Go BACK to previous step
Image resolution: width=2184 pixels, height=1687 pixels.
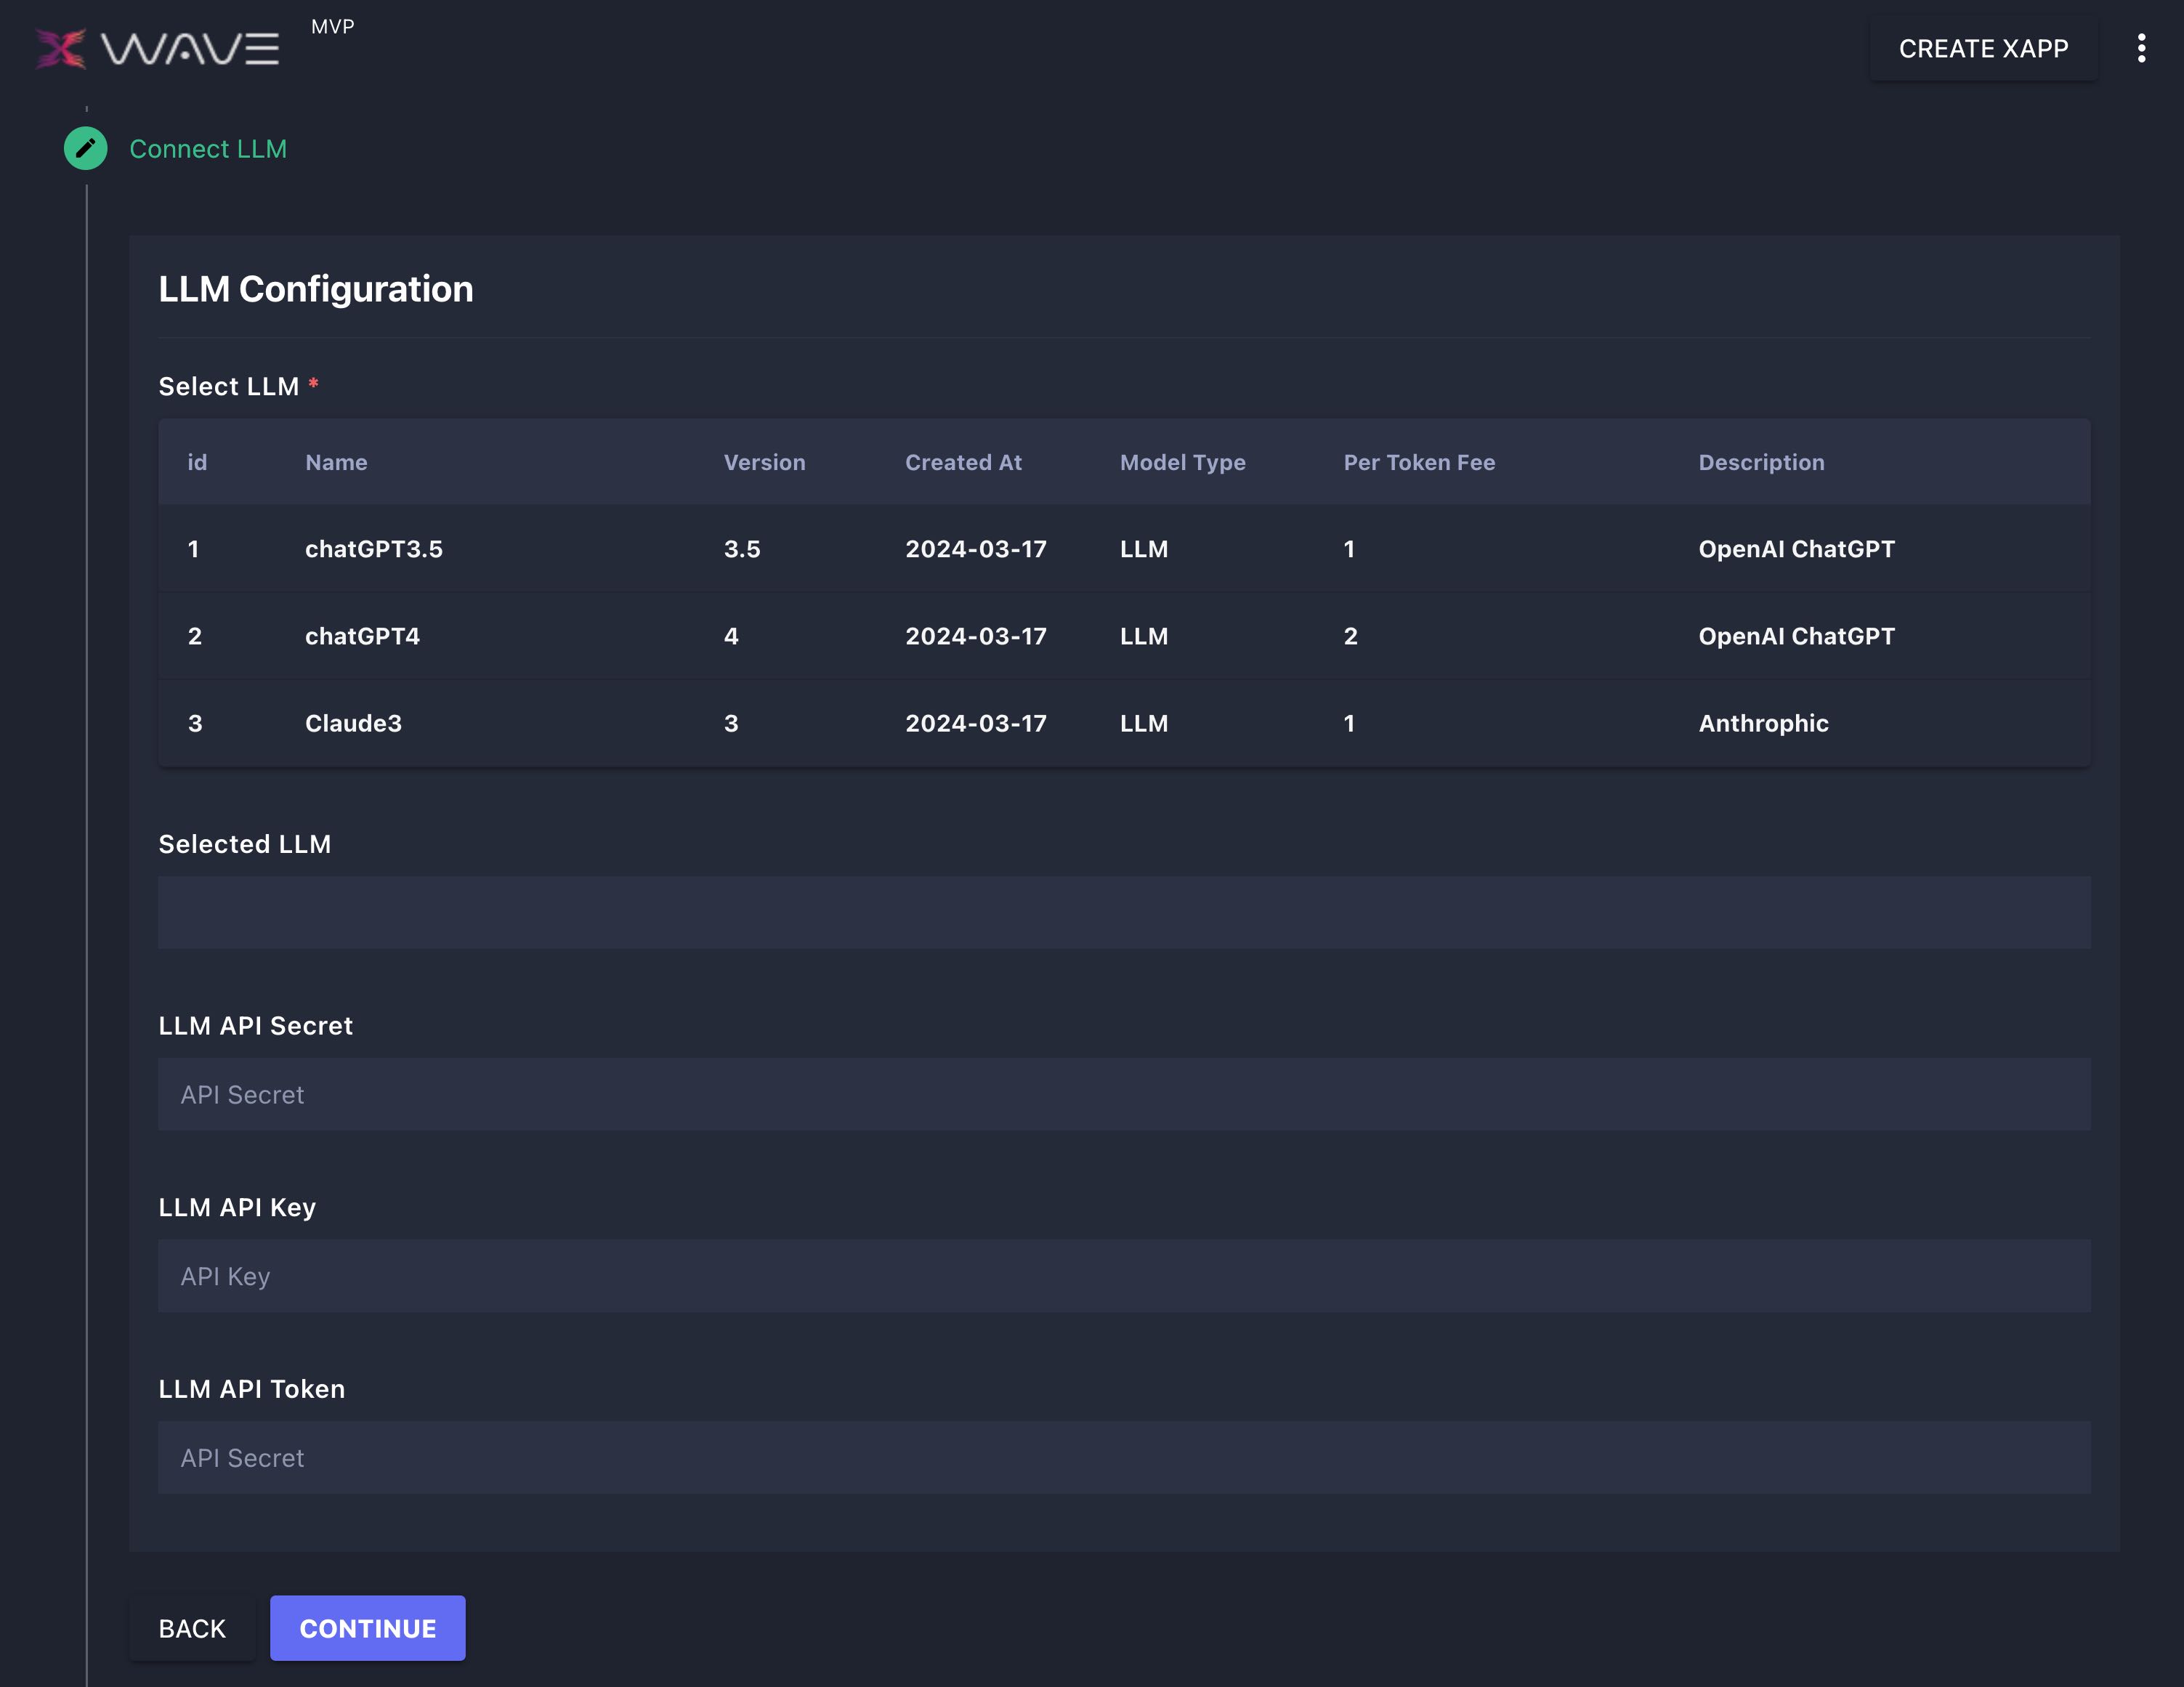tap(192, 1628)
